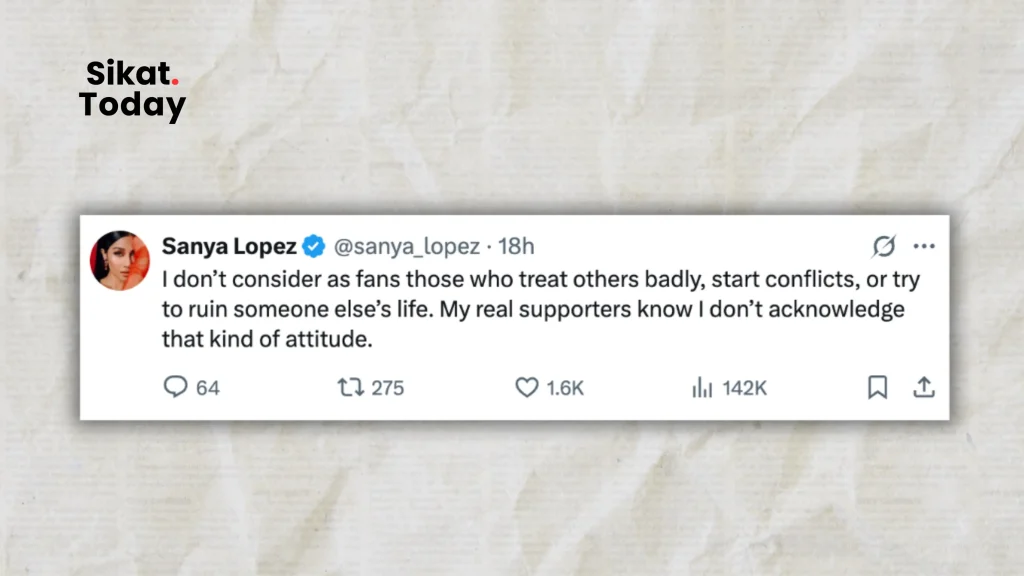The width and height of the screenshot is (1024, 576).
Task: Like the tweet with the heart icon
Action: pyautogui.click(x=526, y=387)
